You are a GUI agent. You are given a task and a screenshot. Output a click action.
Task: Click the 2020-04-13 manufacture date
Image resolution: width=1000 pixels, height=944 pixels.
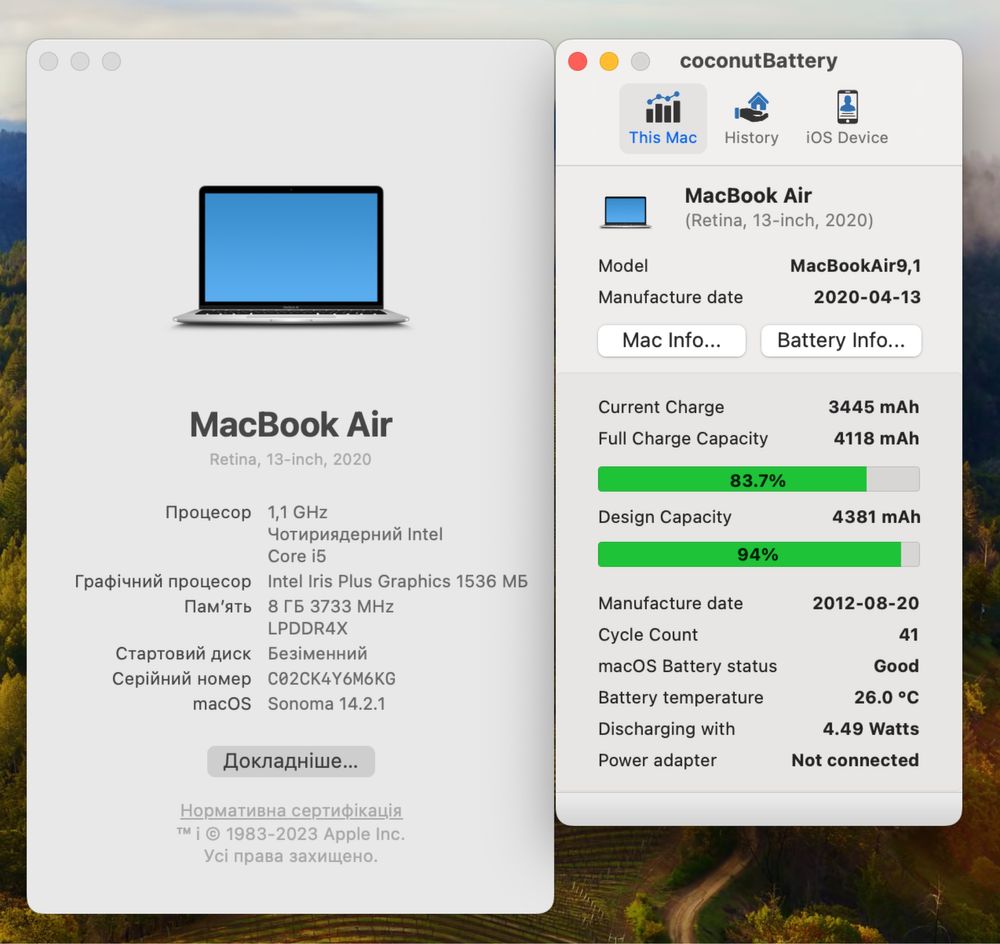[x=867, y=297]
